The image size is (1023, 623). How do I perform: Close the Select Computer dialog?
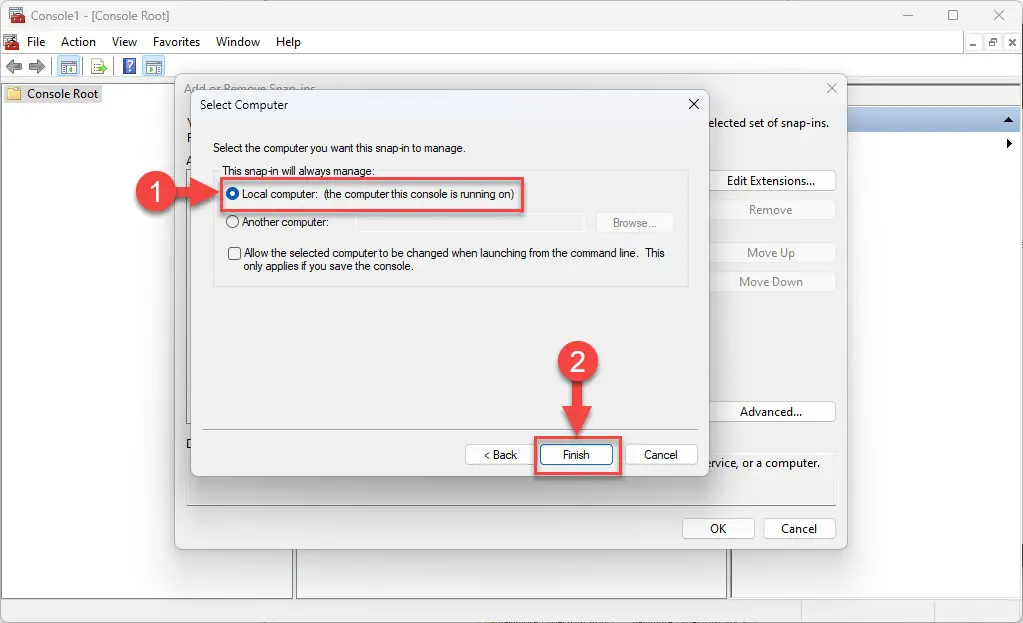pos(693,104)
